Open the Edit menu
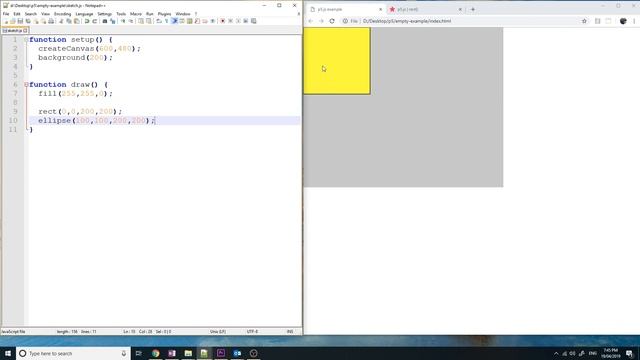This screenshot has width=640, height=360. click(x=17, y=14)
